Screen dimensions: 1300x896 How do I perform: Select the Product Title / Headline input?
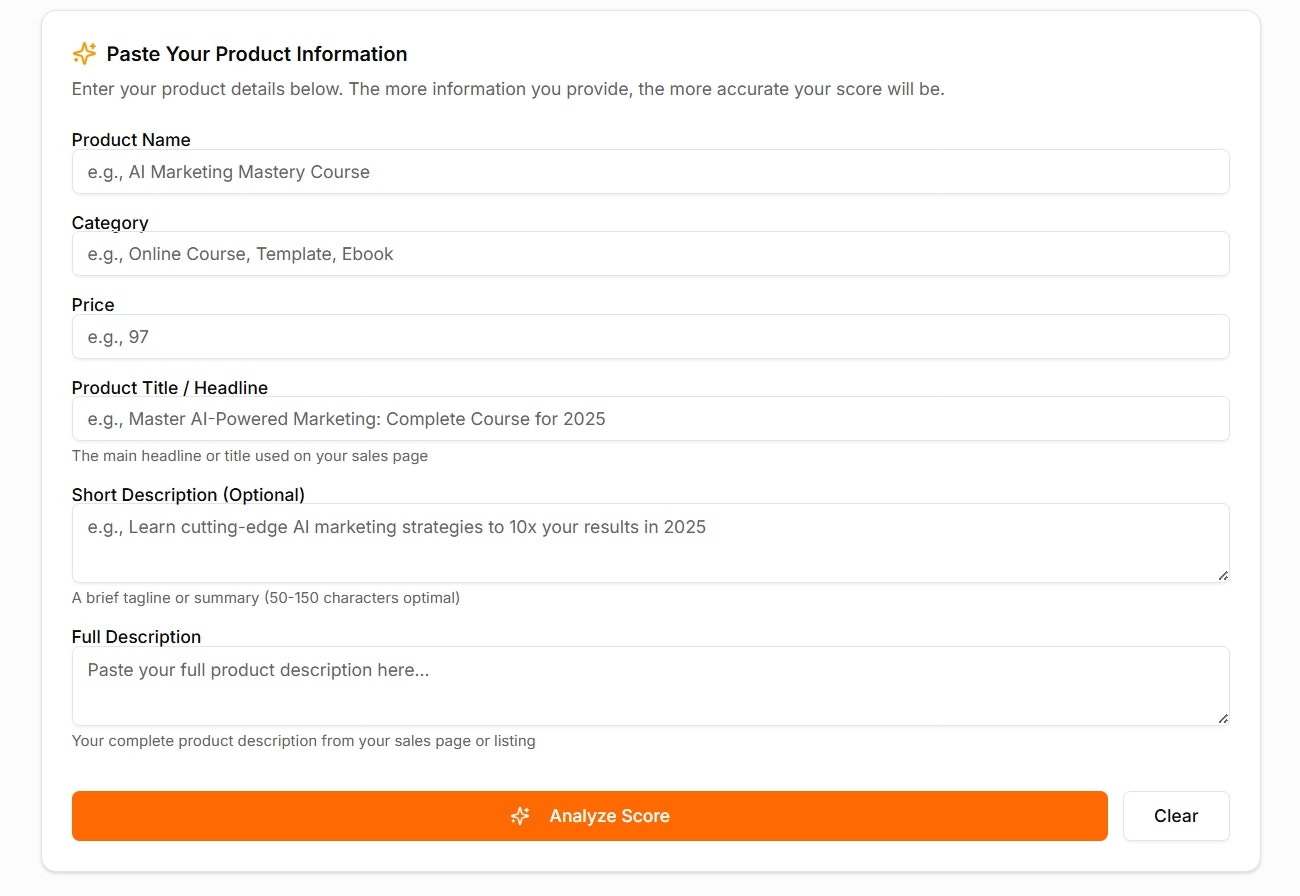650,418
